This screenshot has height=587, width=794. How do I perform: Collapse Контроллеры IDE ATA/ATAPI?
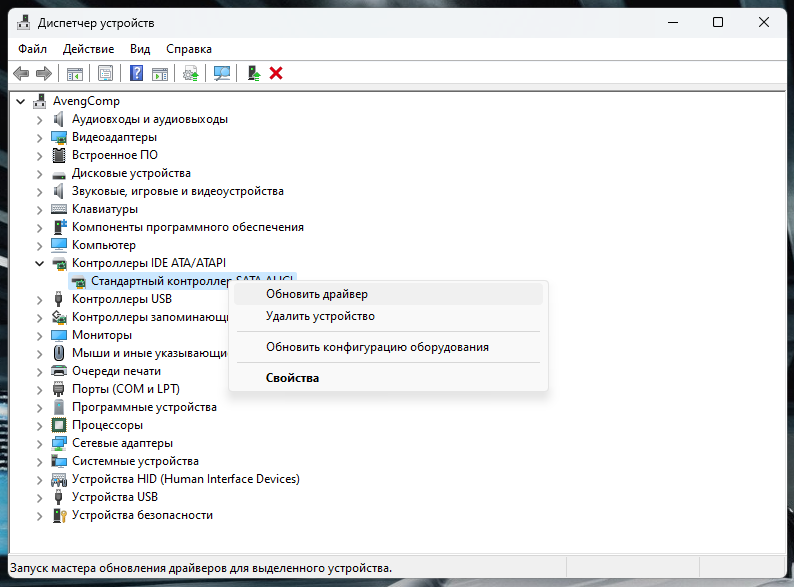[39, 263]
